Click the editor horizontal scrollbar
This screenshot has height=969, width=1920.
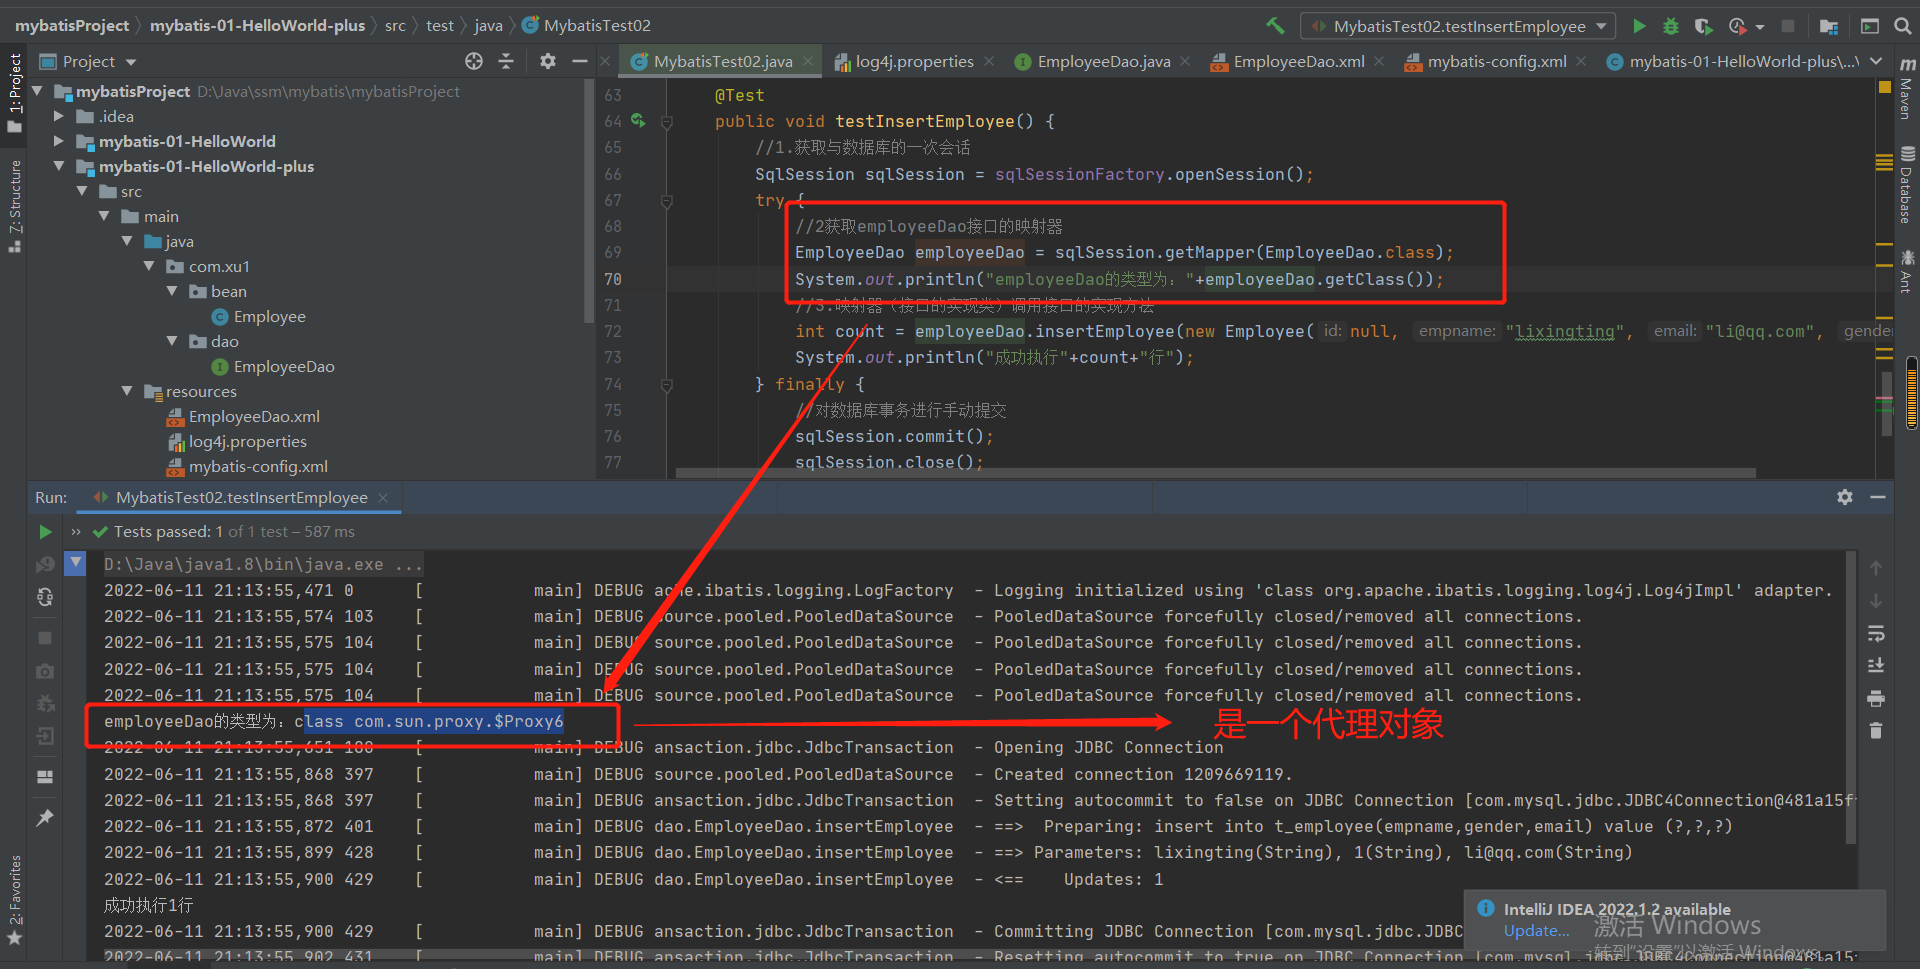click(1215, 472)
